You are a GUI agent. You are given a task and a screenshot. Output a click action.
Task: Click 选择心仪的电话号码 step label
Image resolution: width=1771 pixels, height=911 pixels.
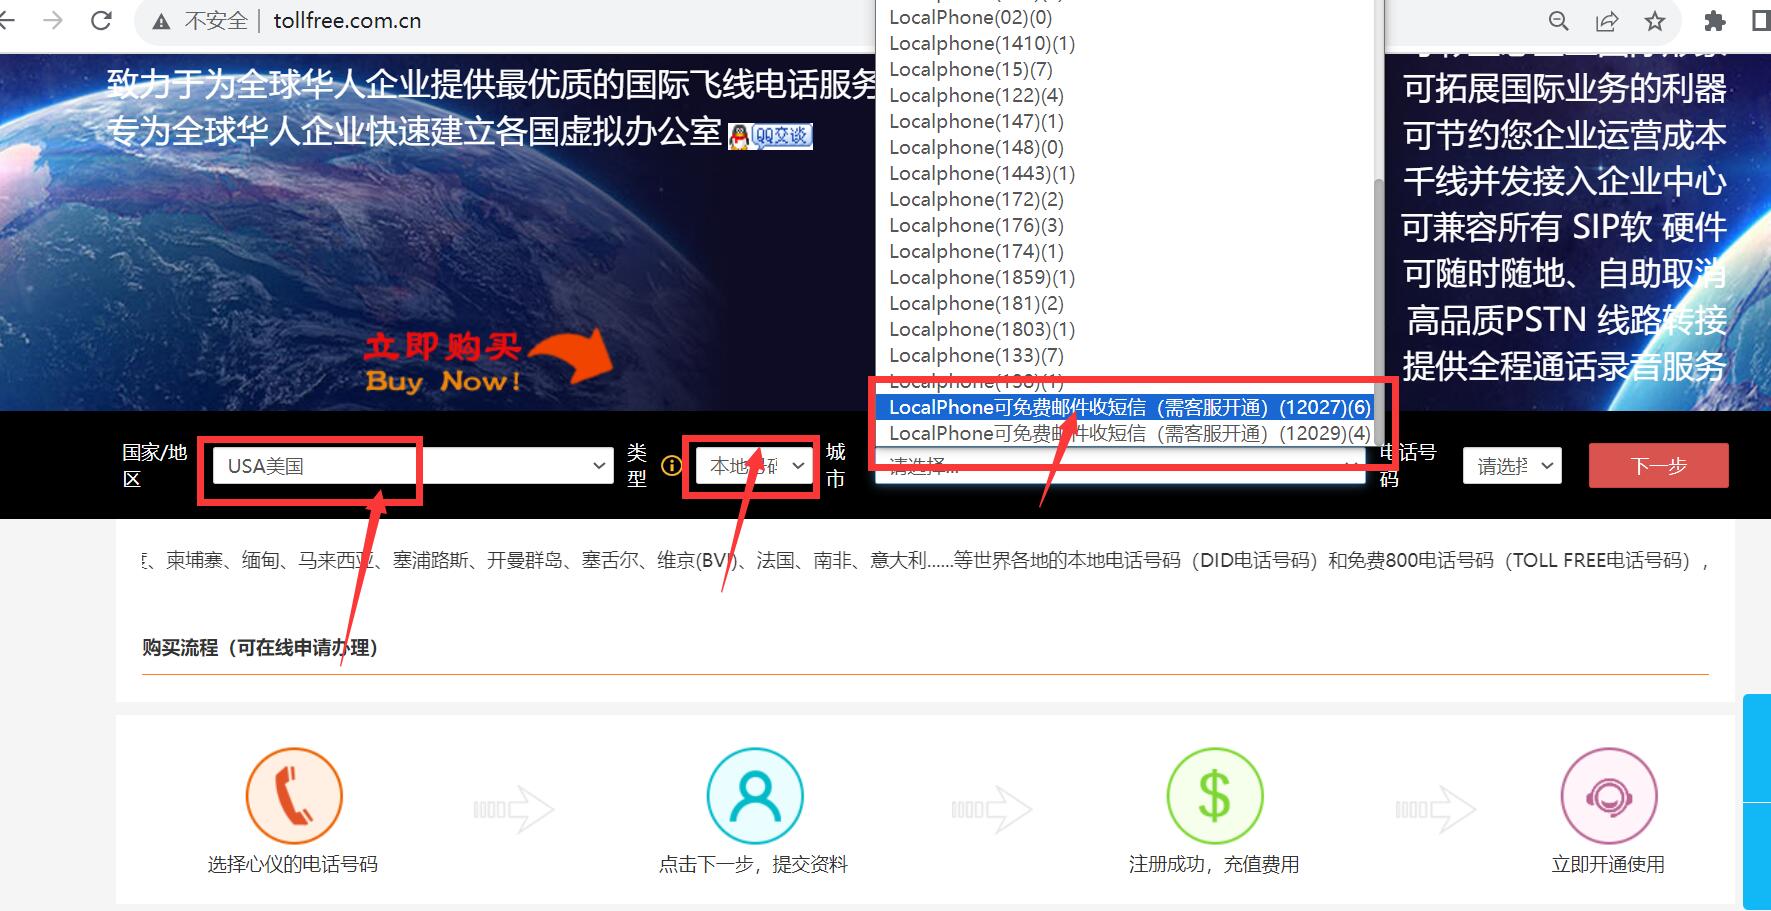293,864
